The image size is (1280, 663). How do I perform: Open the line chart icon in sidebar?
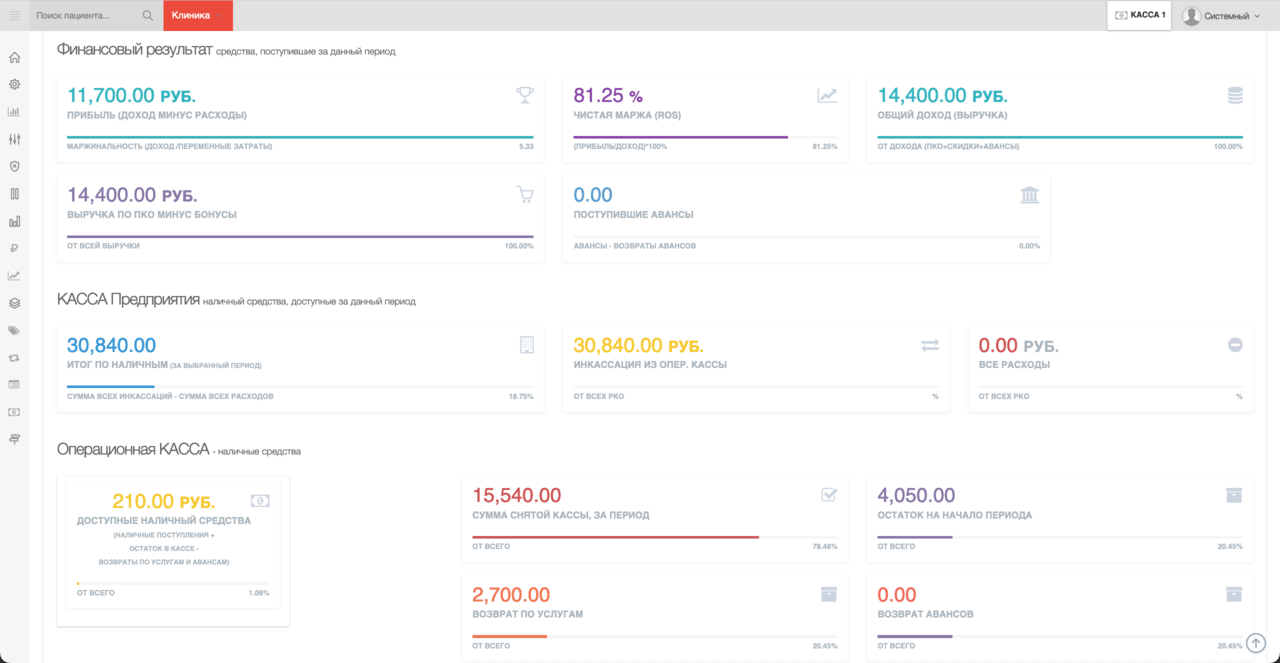[14, 275]
